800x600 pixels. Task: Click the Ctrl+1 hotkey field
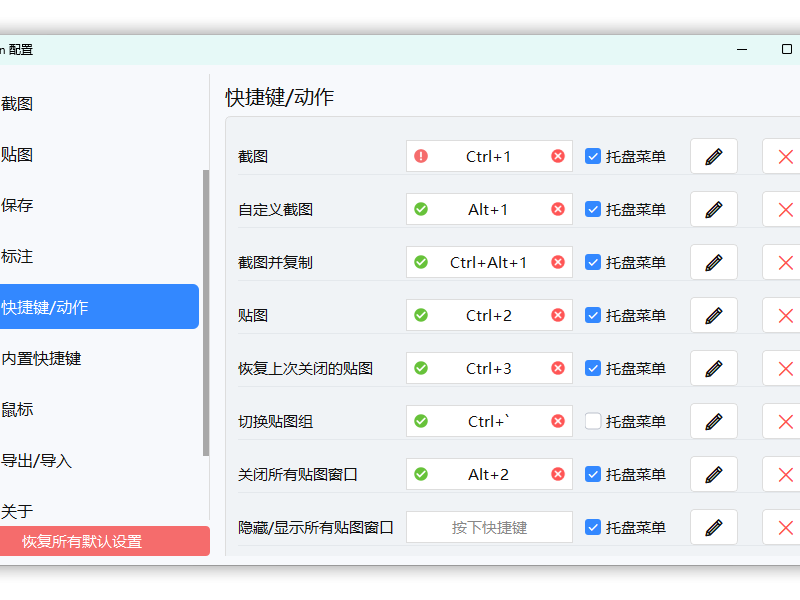coord(489,156)
